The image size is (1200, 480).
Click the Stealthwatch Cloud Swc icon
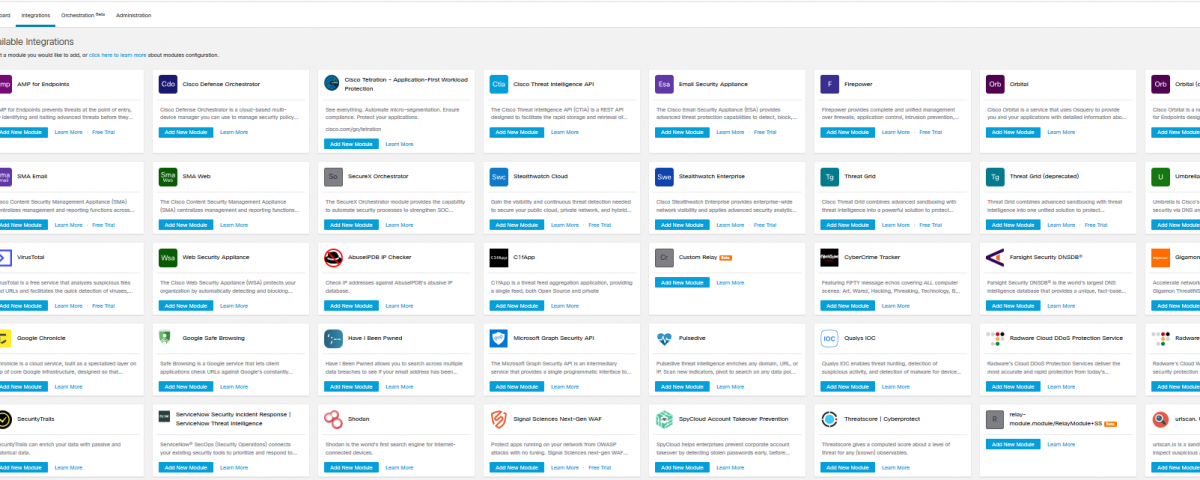[498, 176]
